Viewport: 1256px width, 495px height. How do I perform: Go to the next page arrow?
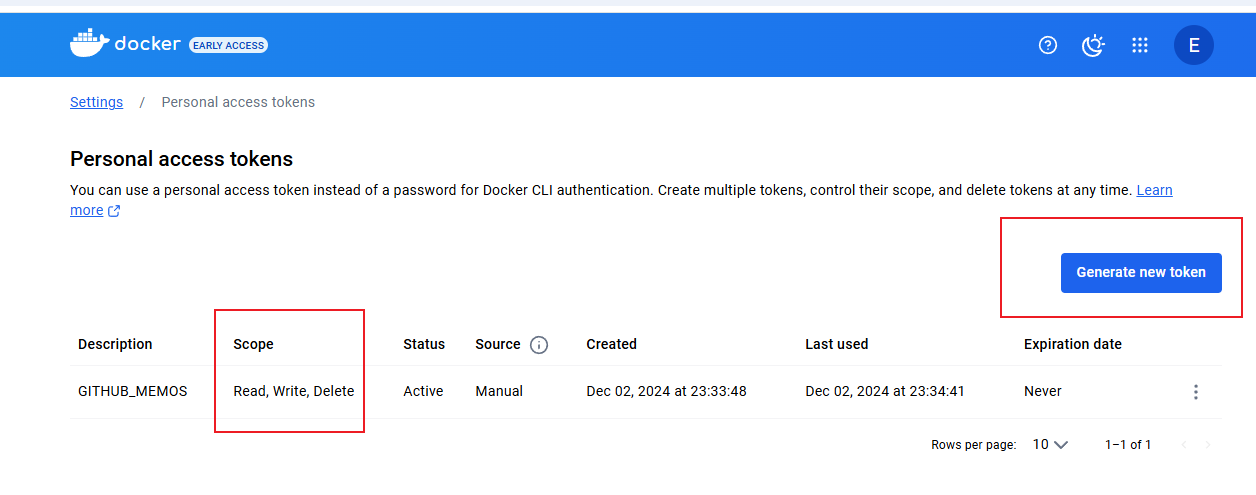click(1208, 444)
